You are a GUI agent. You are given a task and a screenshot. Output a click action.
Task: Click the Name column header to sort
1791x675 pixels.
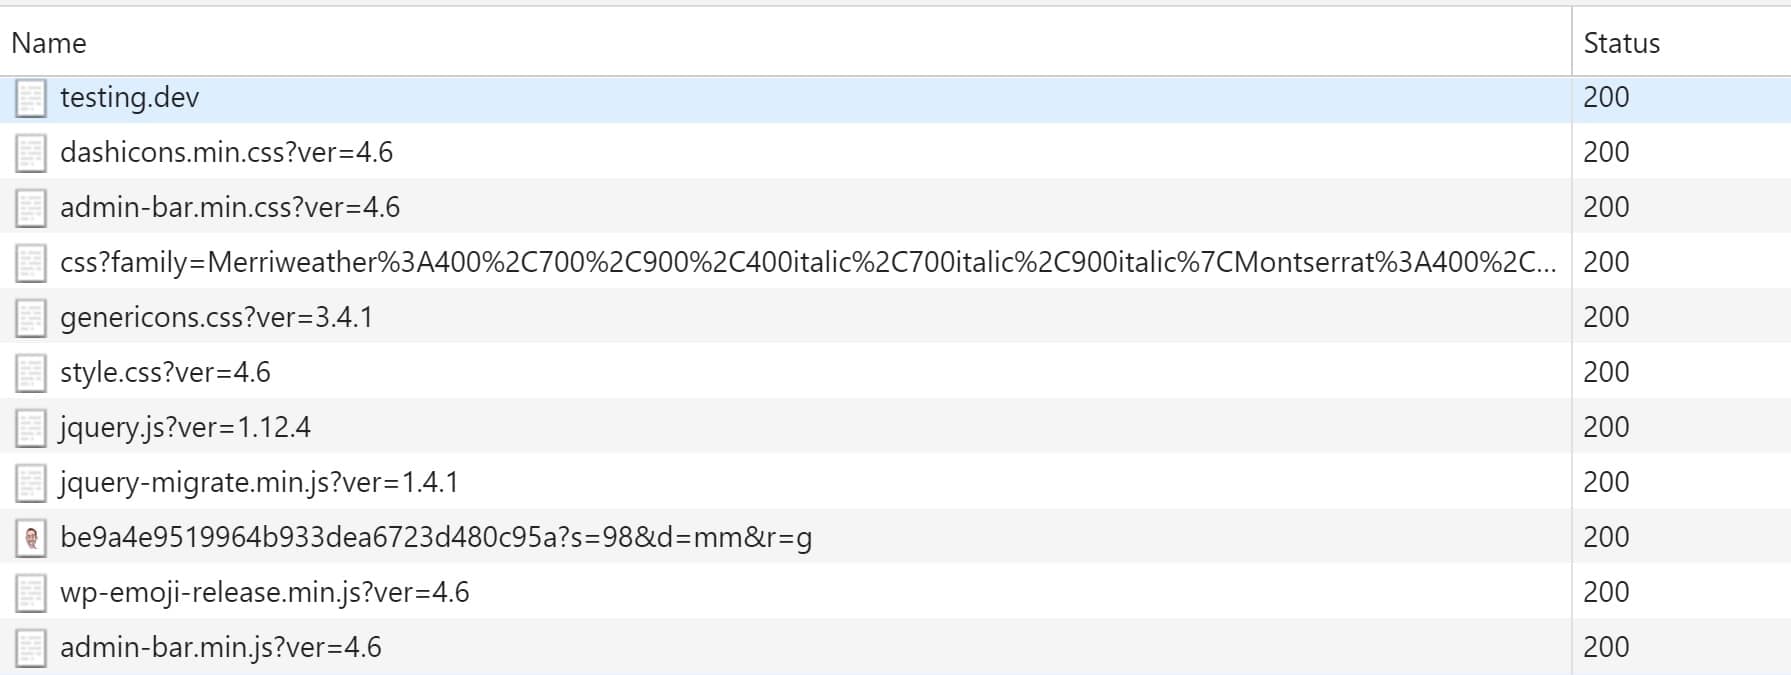47,43
